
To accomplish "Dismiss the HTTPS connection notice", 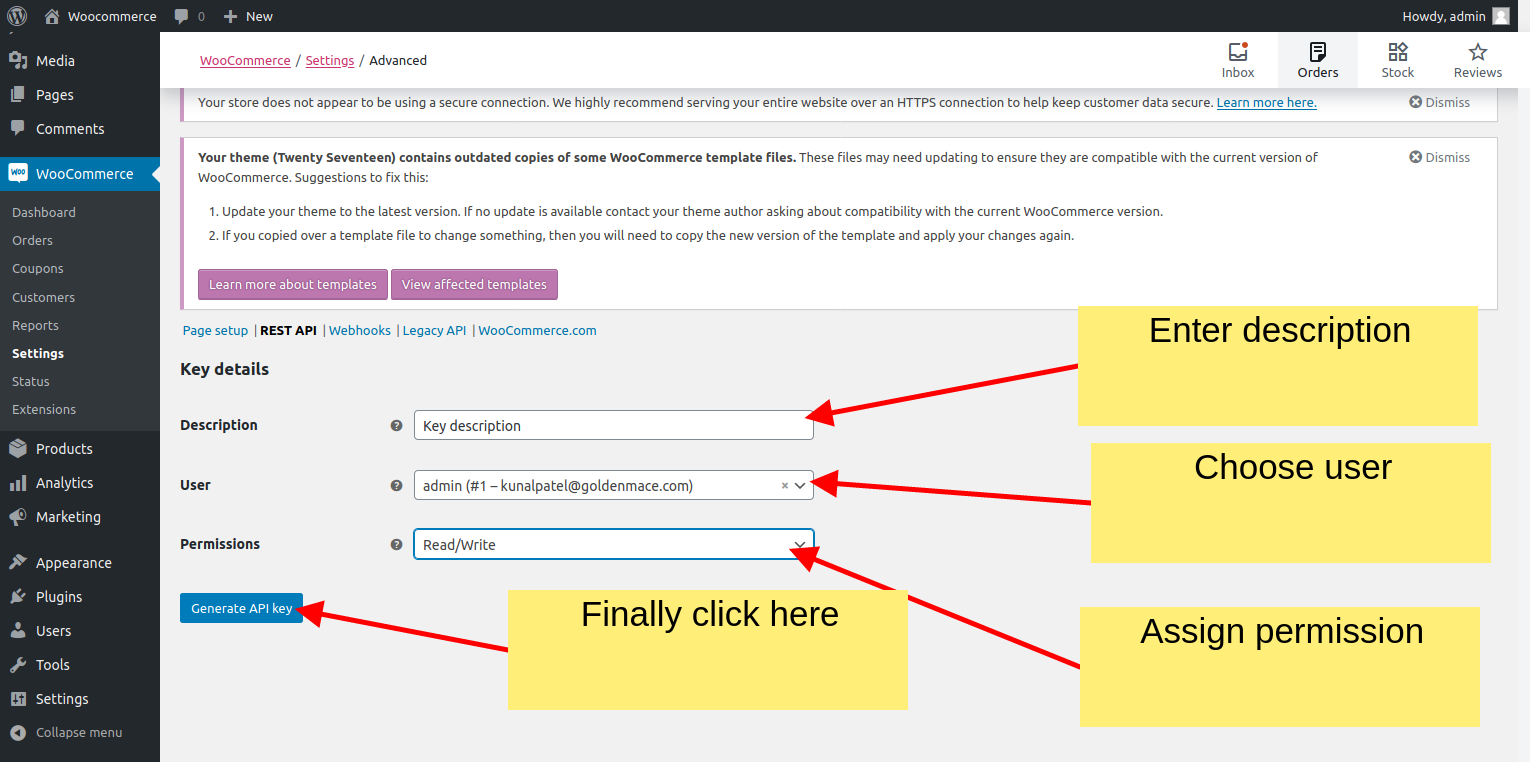I will pos(1440,102).
